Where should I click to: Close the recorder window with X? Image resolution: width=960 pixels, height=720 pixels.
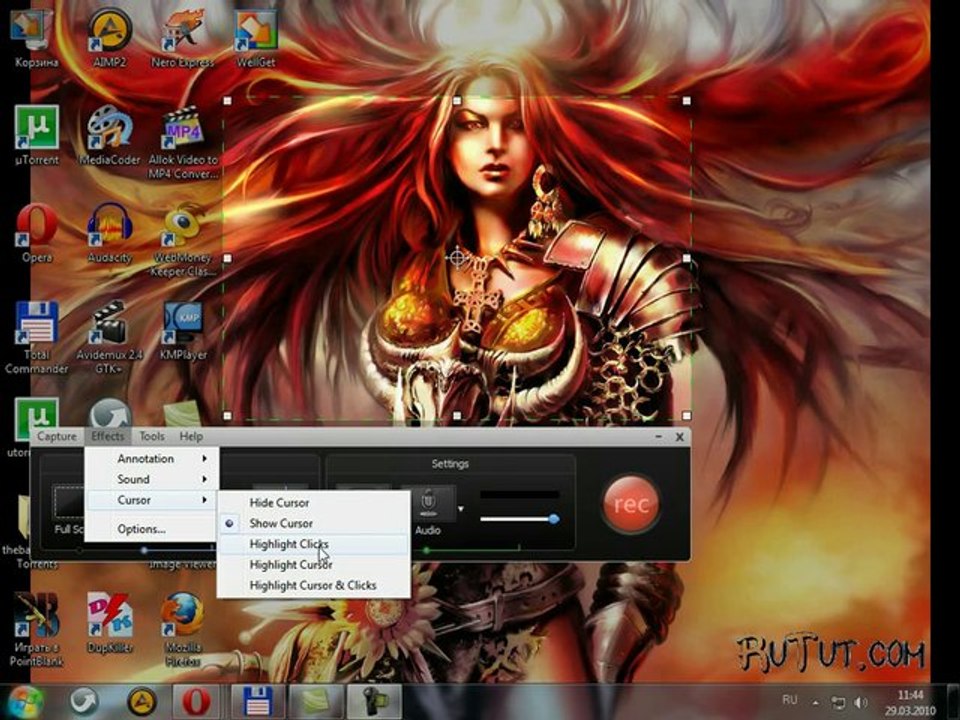pyautogui.click(x=680, y=437)
